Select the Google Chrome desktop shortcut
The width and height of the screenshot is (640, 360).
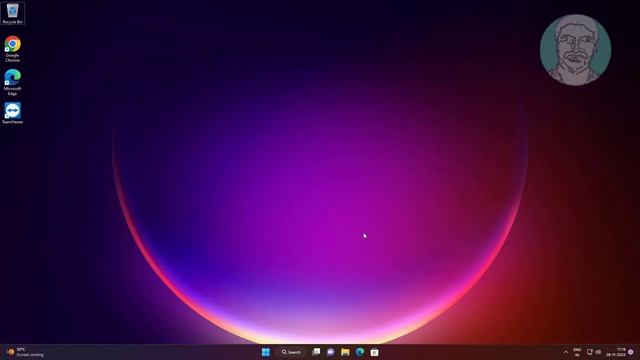tap(13, 49)
